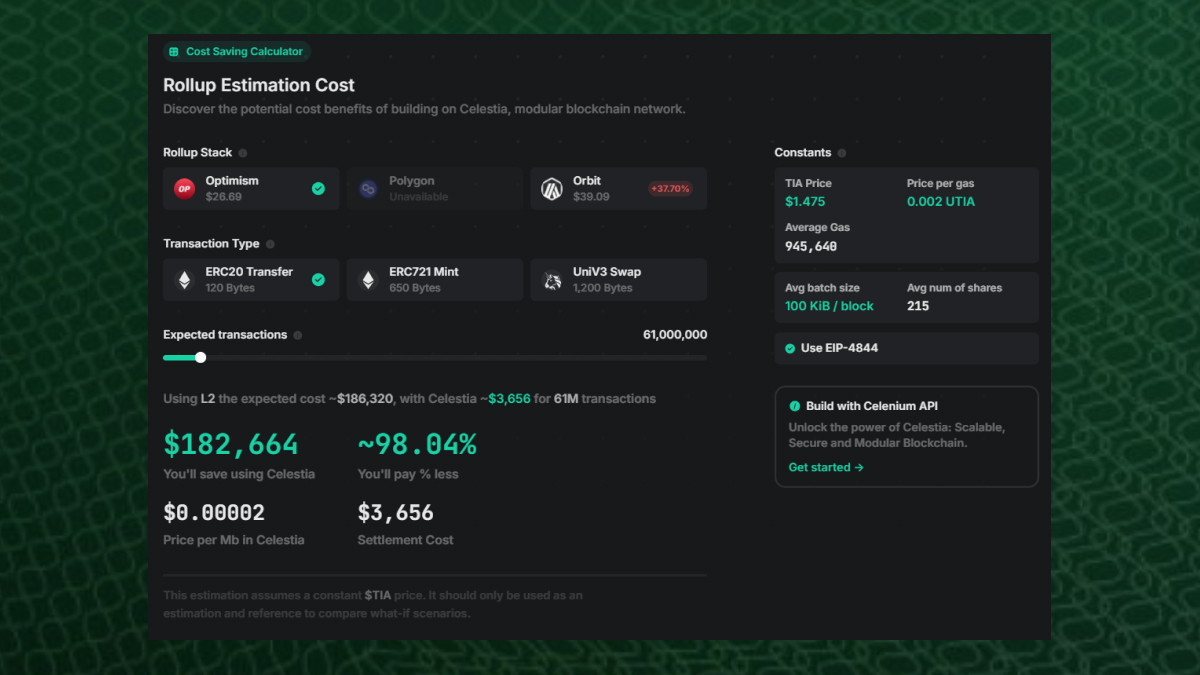Viewport: 1200px width, 675px height.
Task: Click the Avg batch size value 100 KiB / block
Action: coord(829,306)
